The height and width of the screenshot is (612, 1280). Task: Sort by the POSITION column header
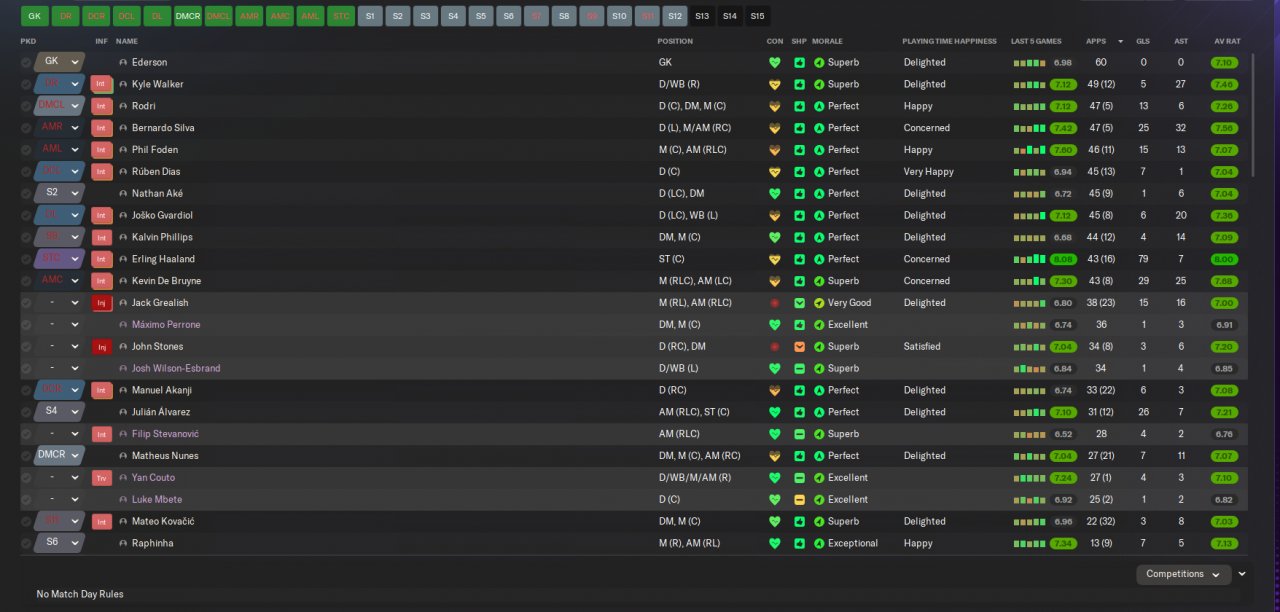675,42
